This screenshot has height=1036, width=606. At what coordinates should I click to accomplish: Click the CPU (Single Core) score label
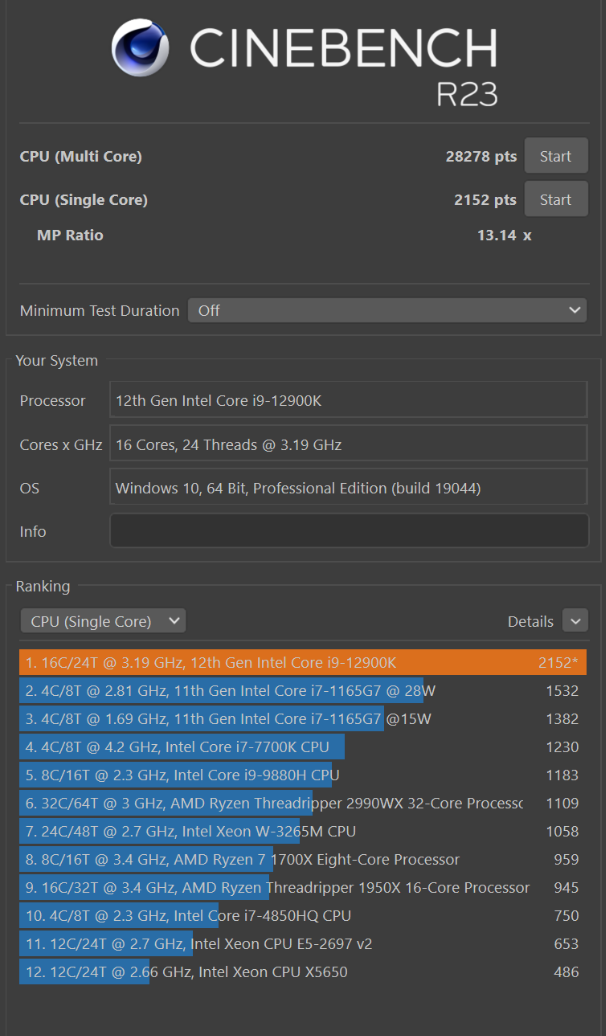click(84, 200)
